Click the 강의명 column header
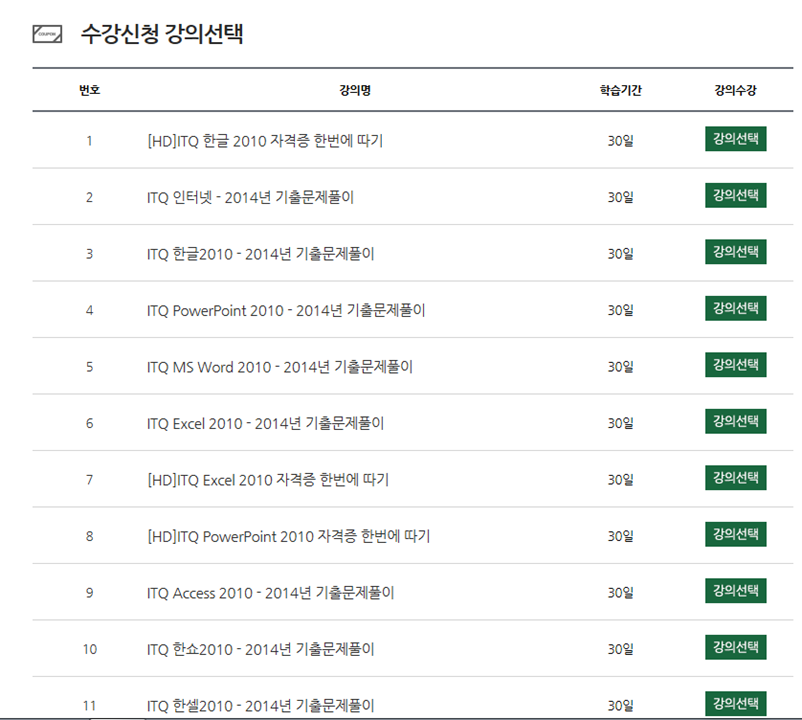The width and height of the screenshot is (802, 720). 355,91
